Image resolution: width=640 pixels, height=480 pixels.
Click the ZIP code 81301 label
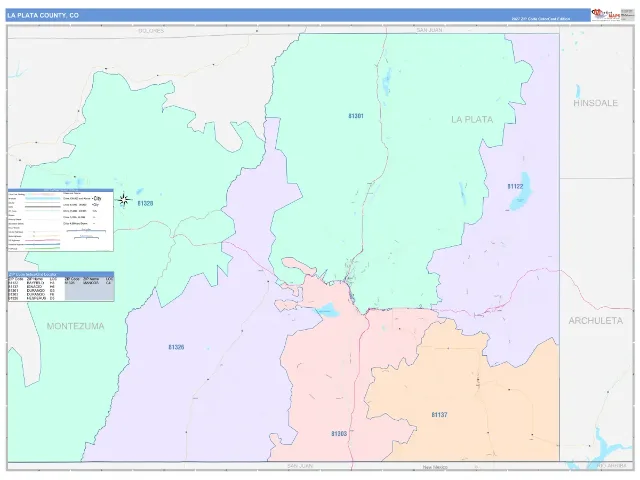tap(356, 116)
